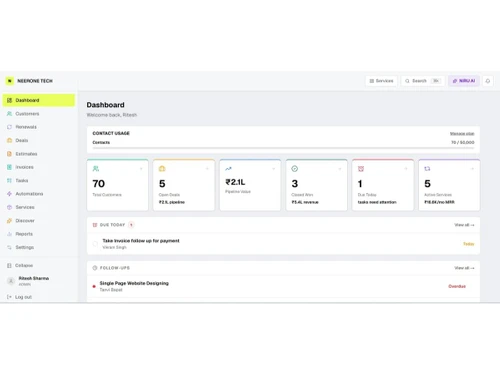
Task: View all Follow-ups
Action: (464, 268)
